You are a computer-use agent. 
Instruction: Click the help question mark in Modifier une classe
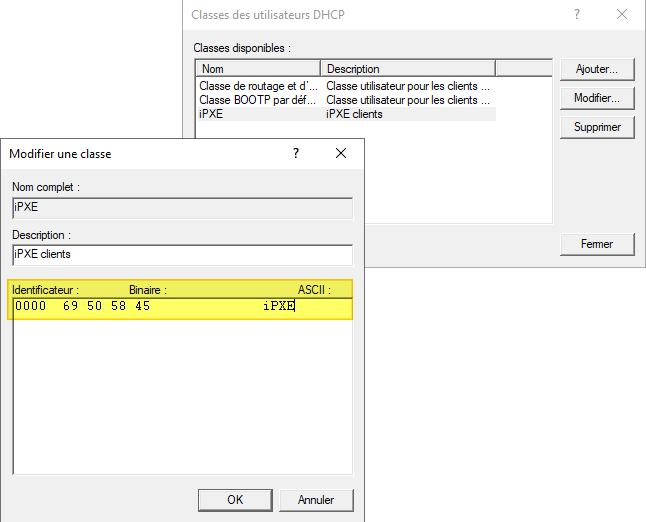coord(296,153)
